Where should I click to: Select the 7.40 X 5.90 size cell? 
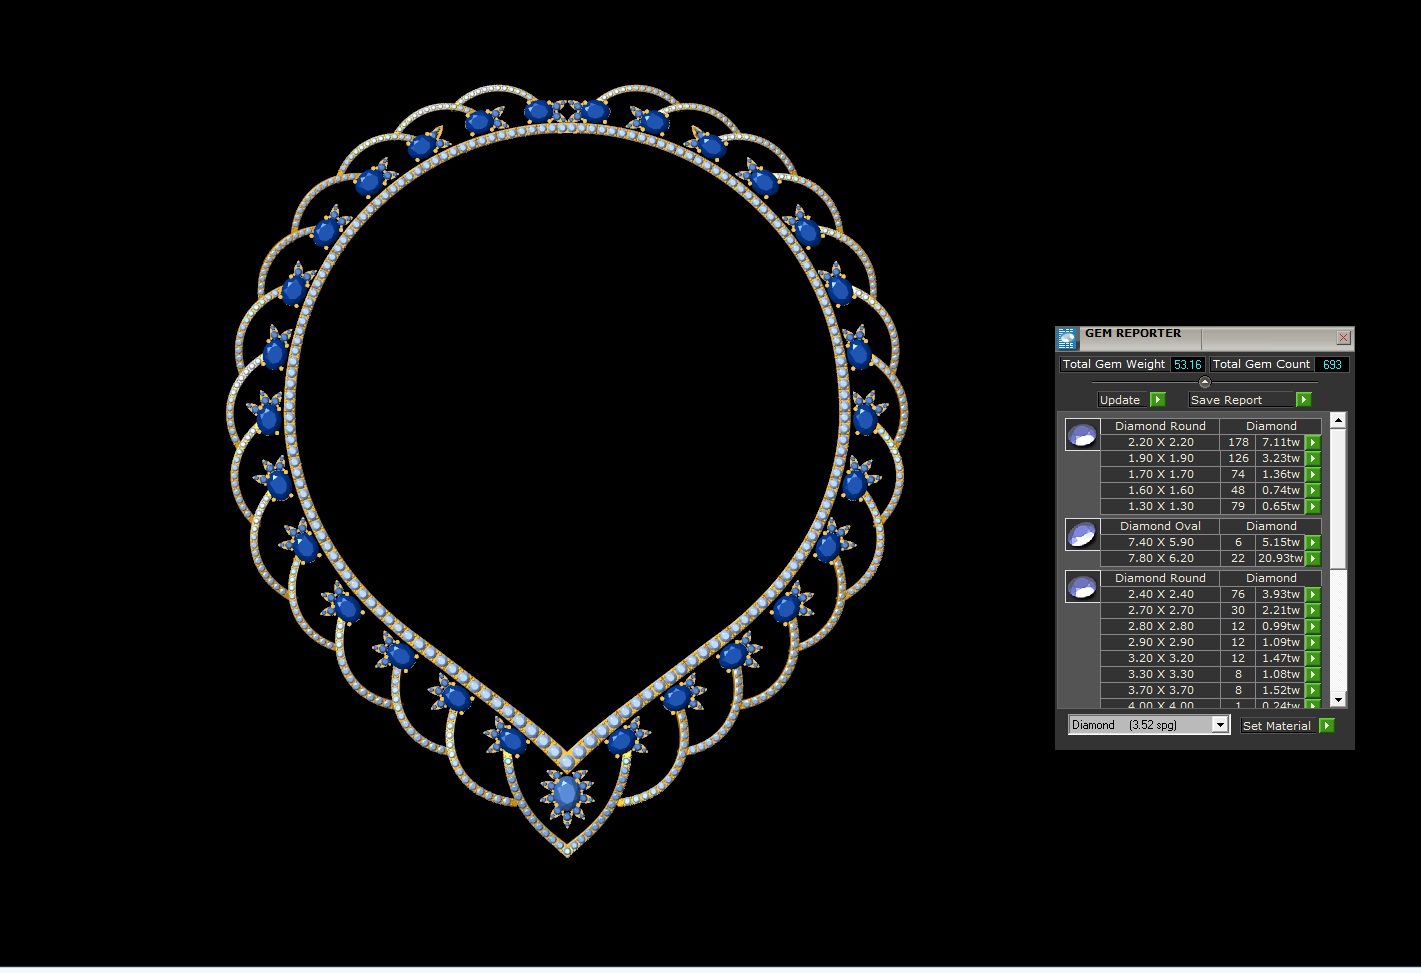tap(1160, 542)
